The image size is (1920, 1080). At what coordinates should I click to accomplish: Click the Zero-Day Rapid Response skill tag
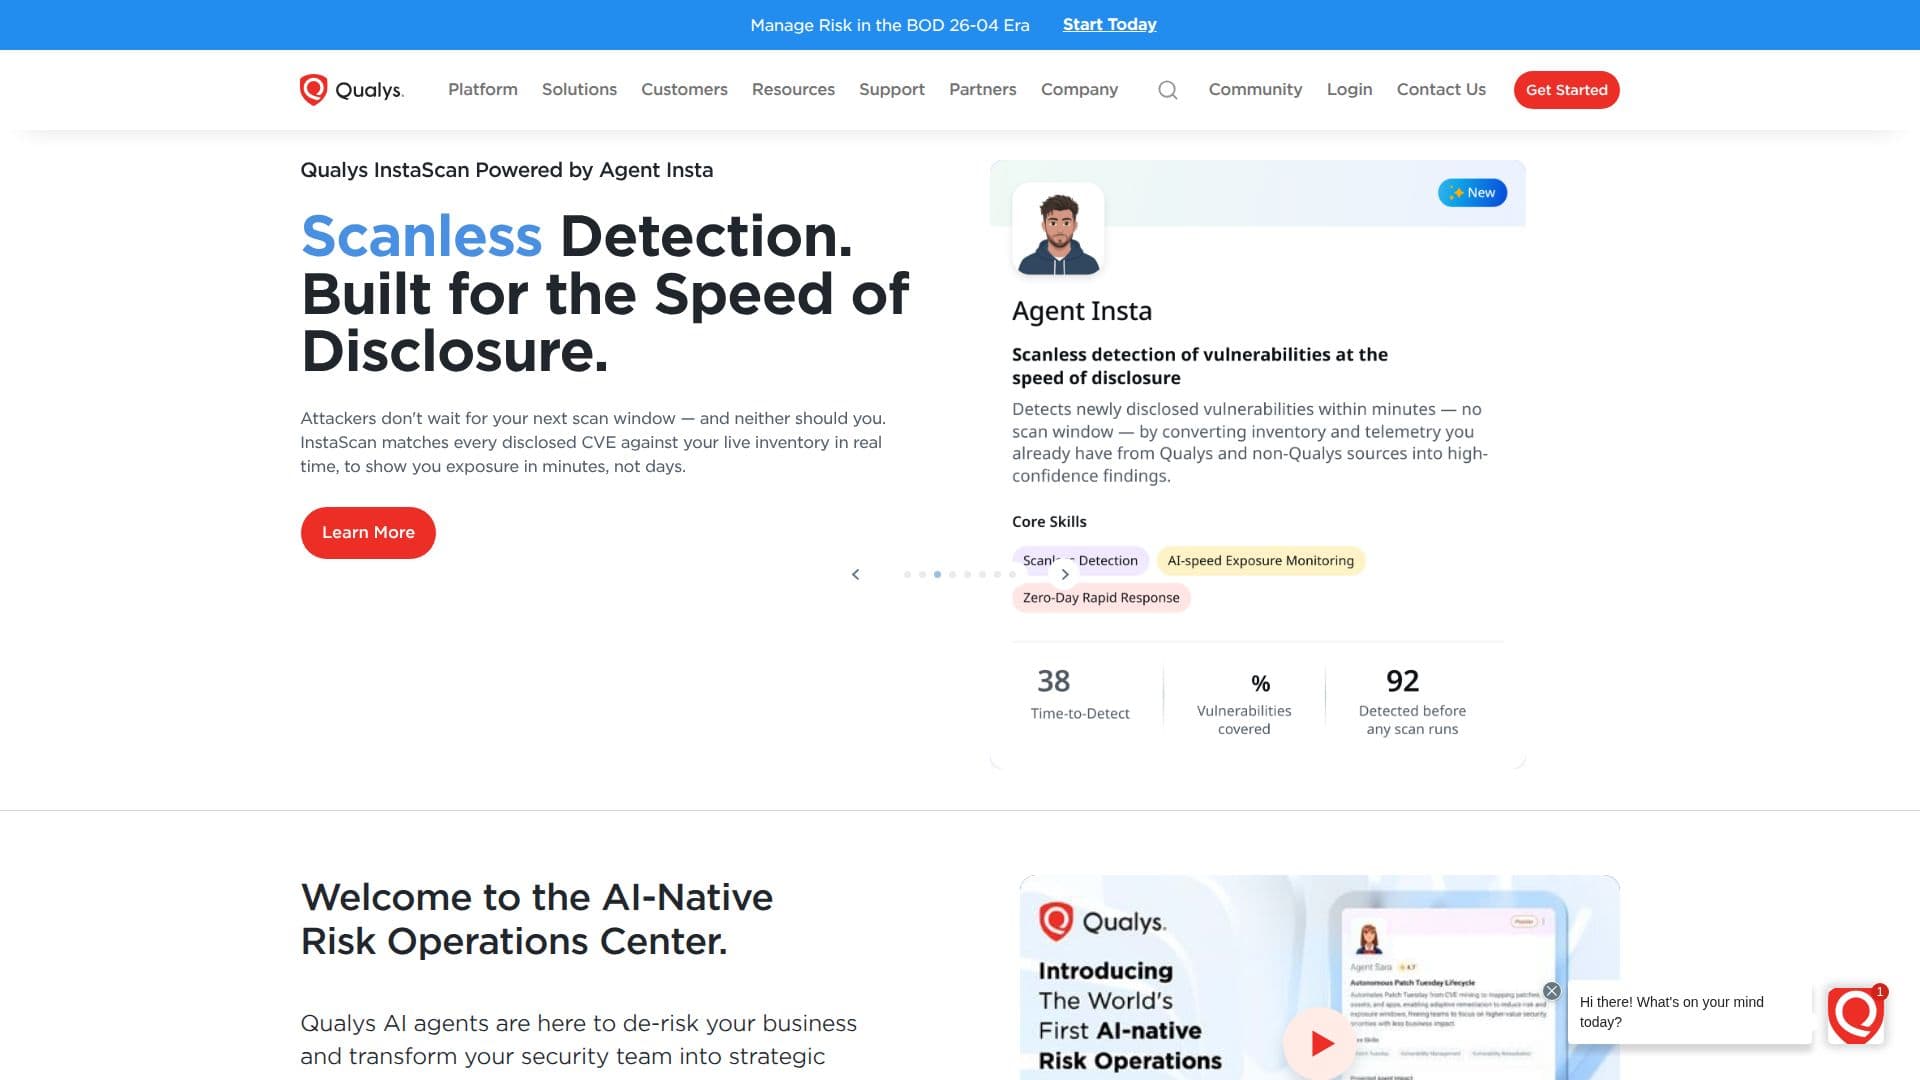(1101, 598)
